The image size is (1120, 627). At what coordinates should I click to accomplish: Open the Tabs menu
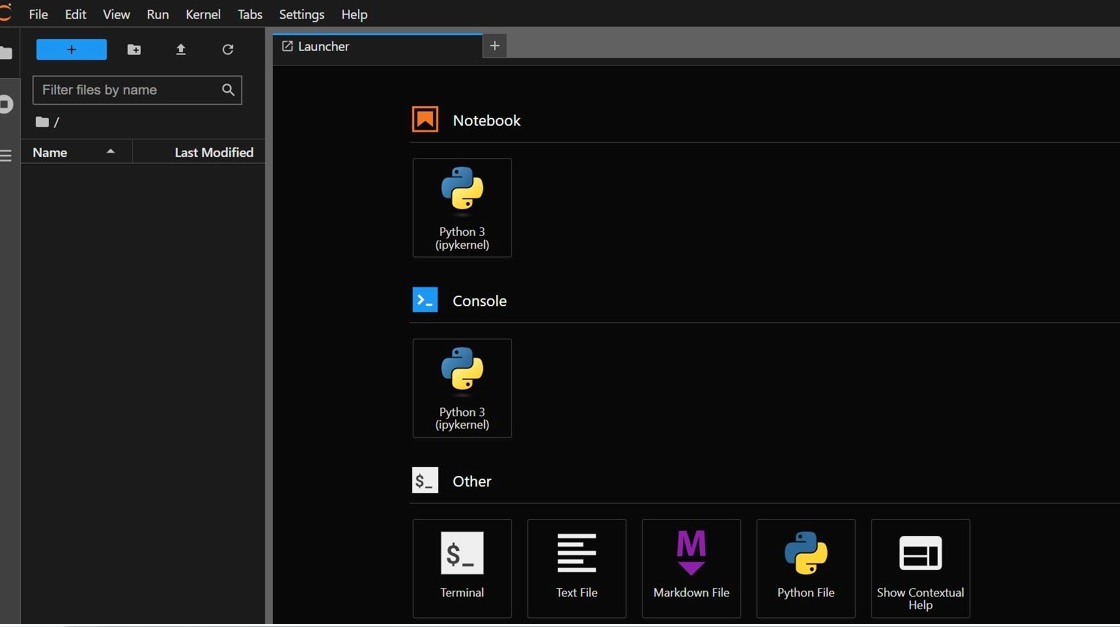click(x=250, y=14)
